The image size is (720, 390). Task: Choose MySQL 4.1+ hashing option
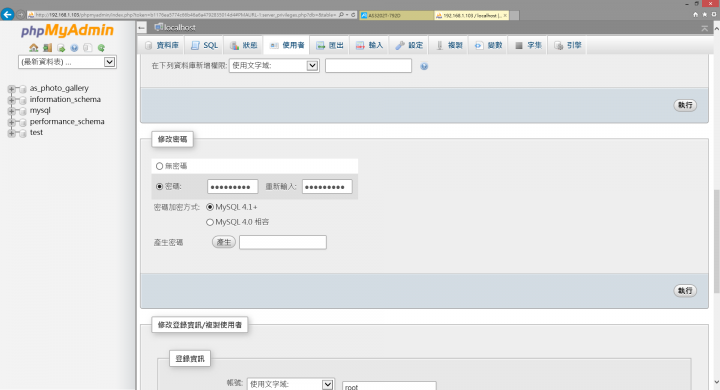[x=210, y=207]
